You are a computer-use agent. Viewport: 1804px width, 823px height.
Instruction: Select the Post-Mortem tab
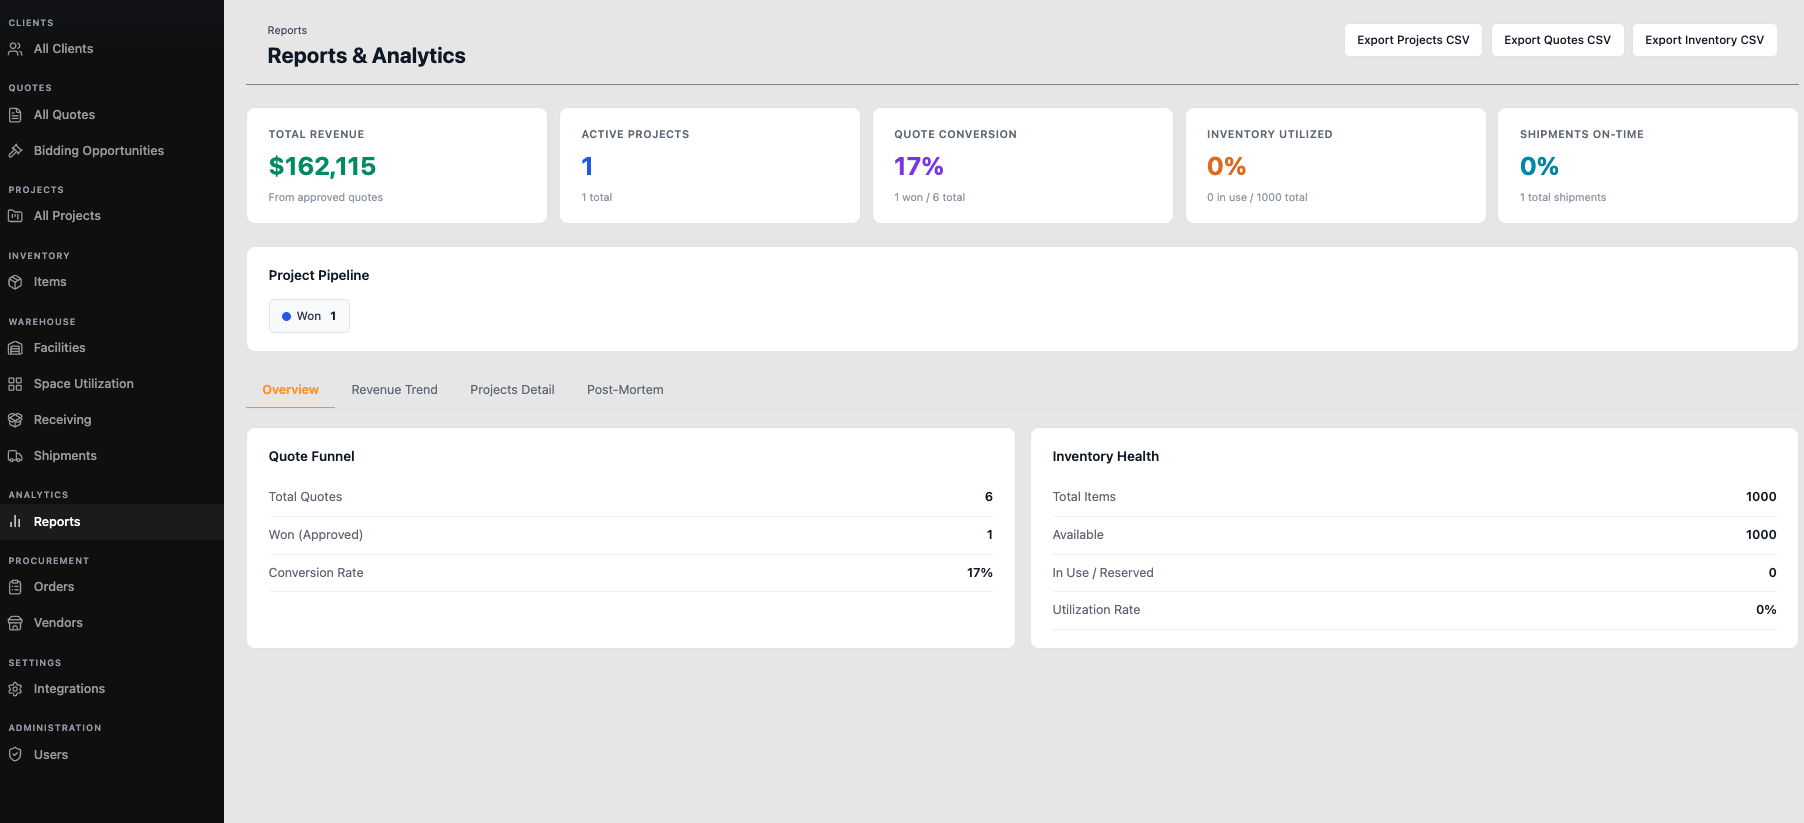pyautogui.click(x=625, y=390)
